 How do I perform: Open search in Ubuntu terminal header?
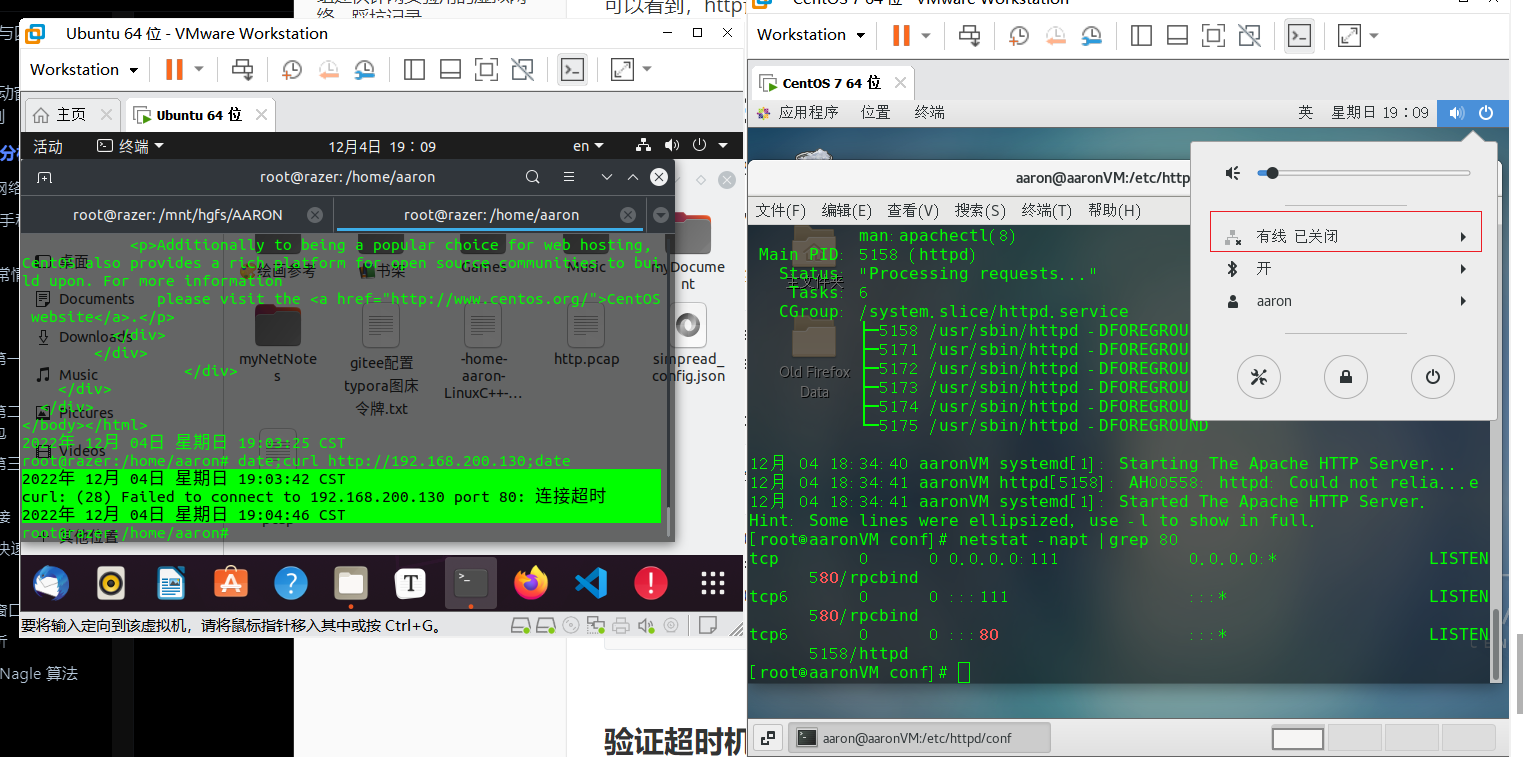click(x=533, y=177)
